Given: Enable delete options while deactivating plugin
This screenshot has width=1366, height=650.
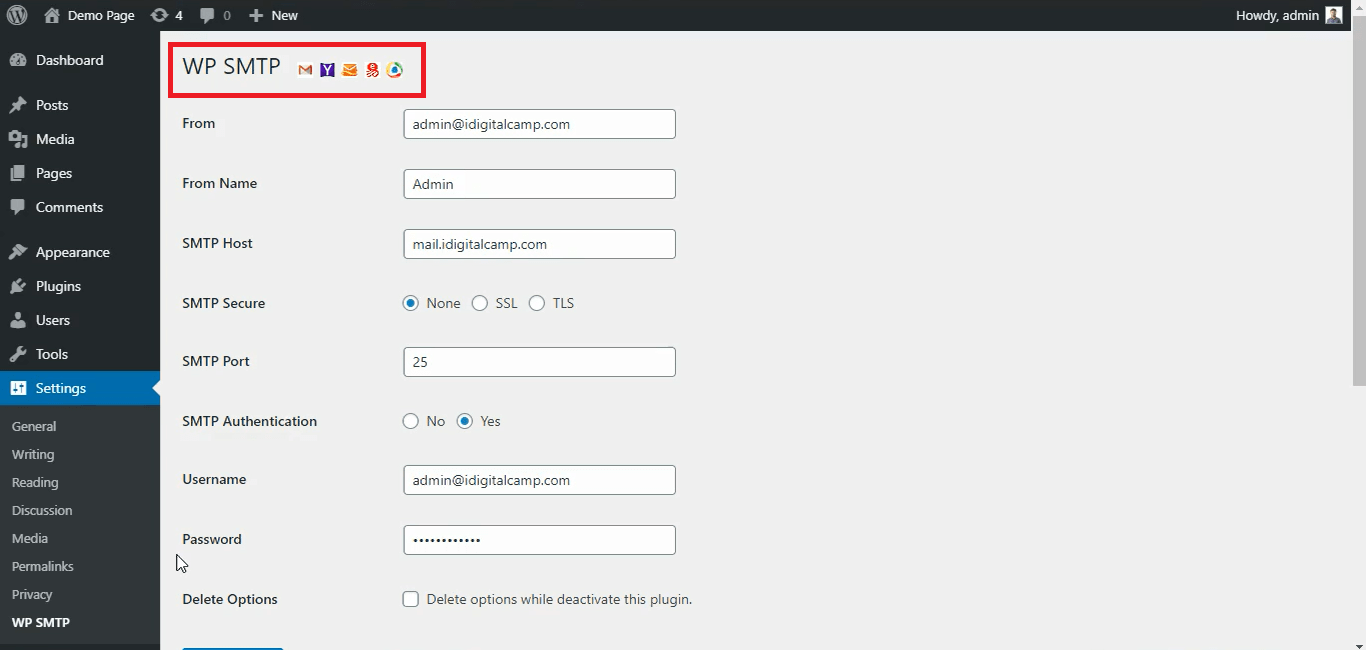Looking at the screenshot, I should pyautogui.click(x=411, y=599).
